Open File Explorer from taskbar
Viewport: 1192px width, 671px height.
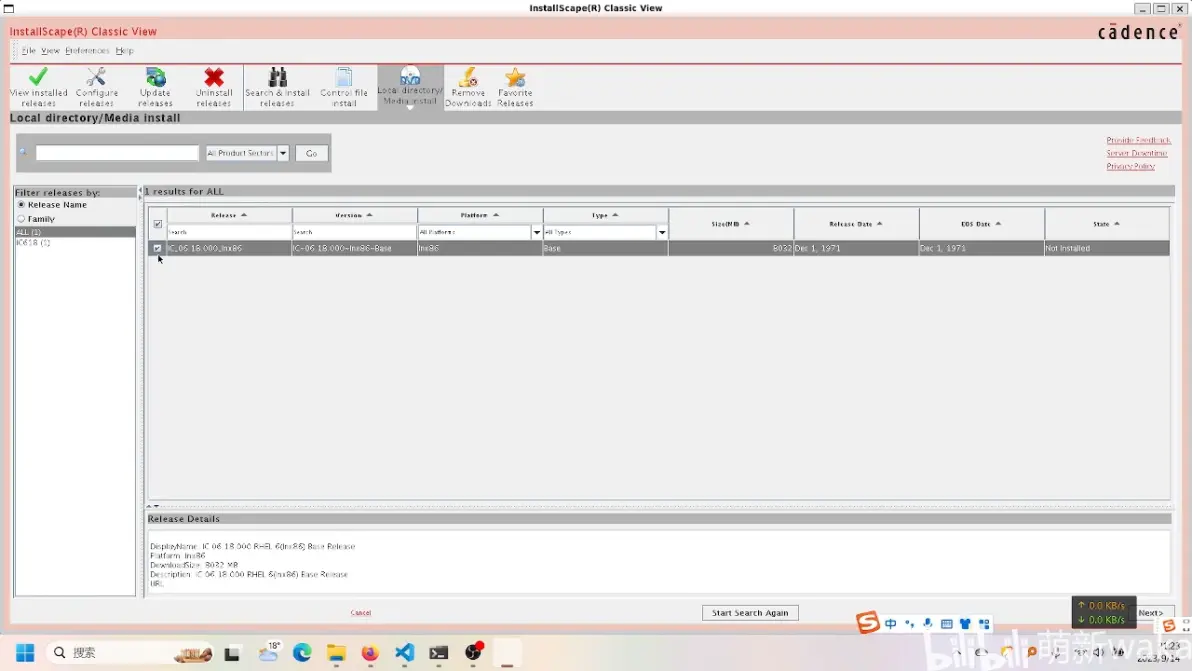pos(336,653)
